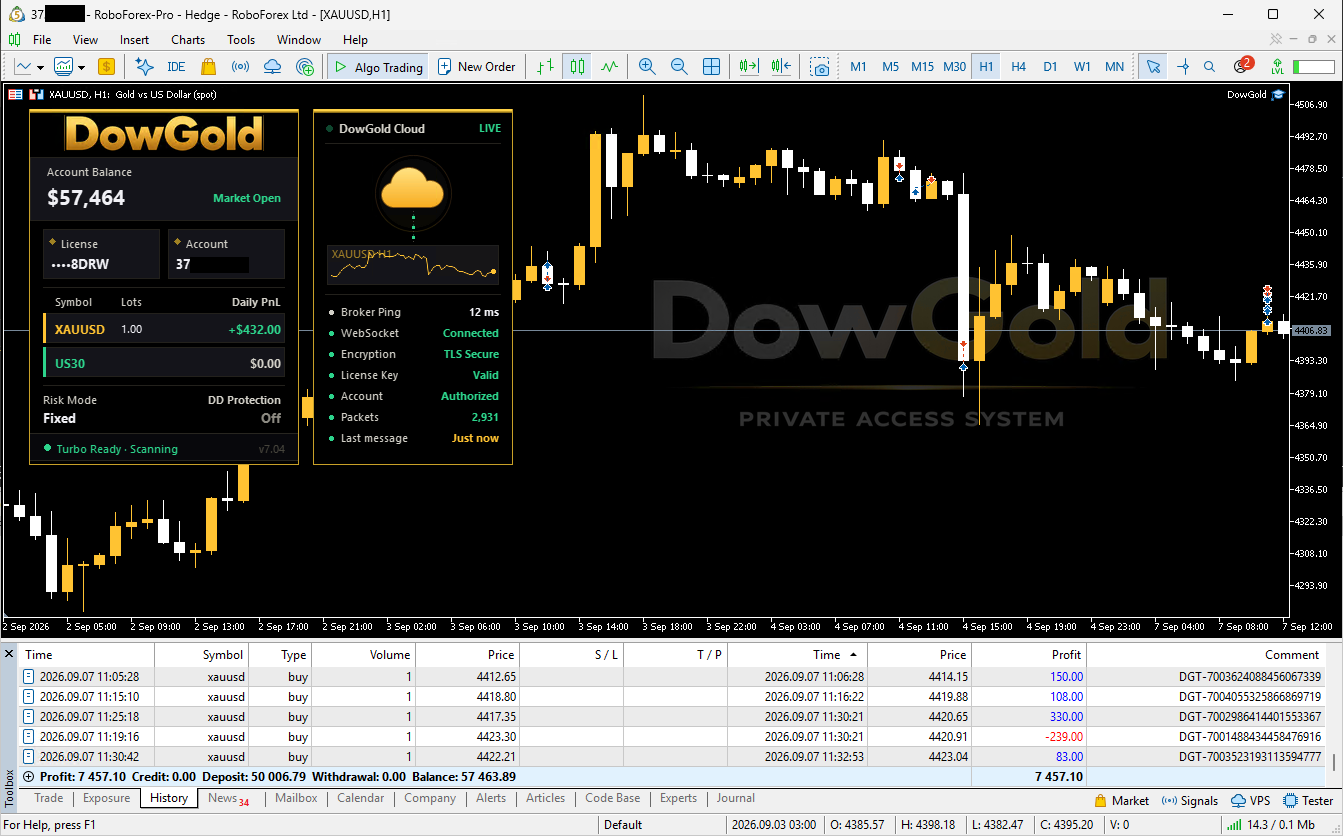This screenshot has height=838, width=1343.
Task: Click the MQL5 AI assistant sparkle icon
Action: click(144, 67)
